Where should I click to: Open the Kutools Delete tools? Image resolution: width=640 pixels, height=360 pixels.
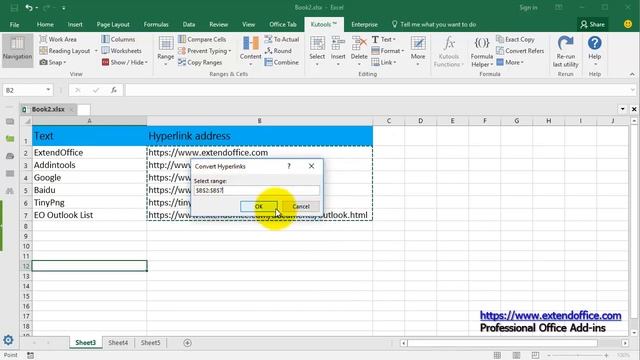coord(359,52)
